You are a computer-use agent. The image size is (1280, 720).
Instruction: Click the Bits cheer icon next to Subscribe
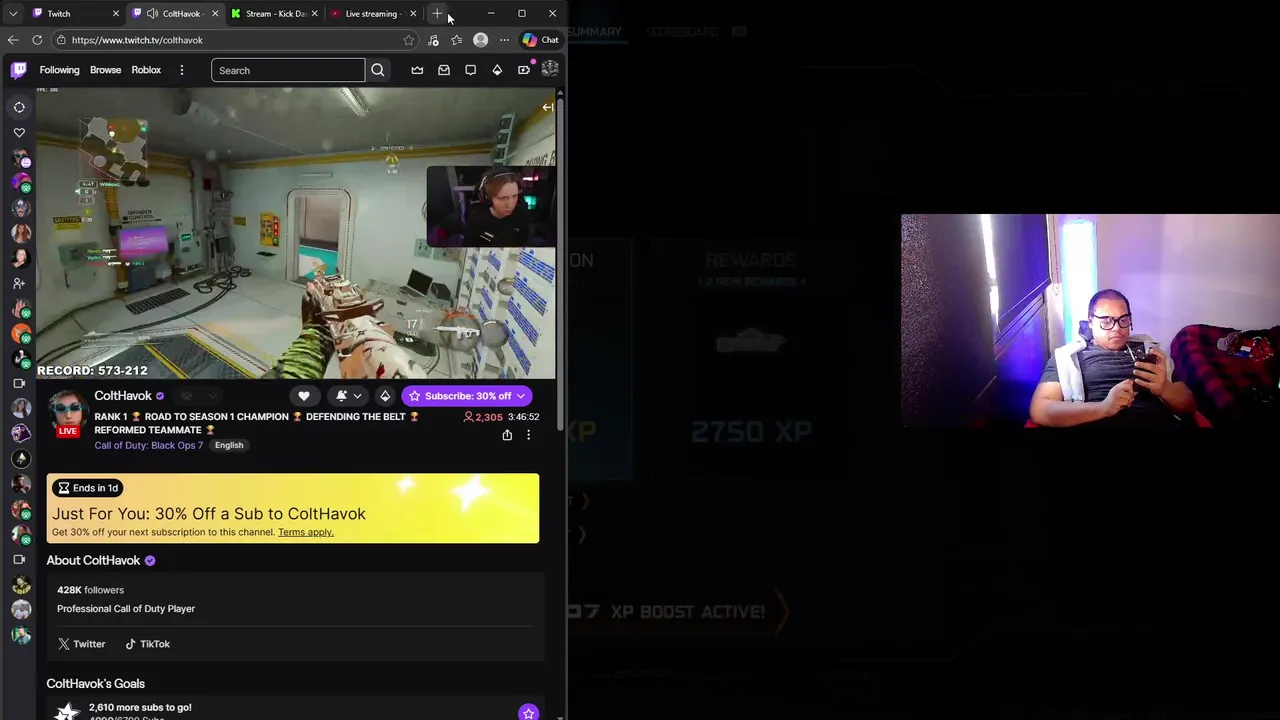pos(385,396)
